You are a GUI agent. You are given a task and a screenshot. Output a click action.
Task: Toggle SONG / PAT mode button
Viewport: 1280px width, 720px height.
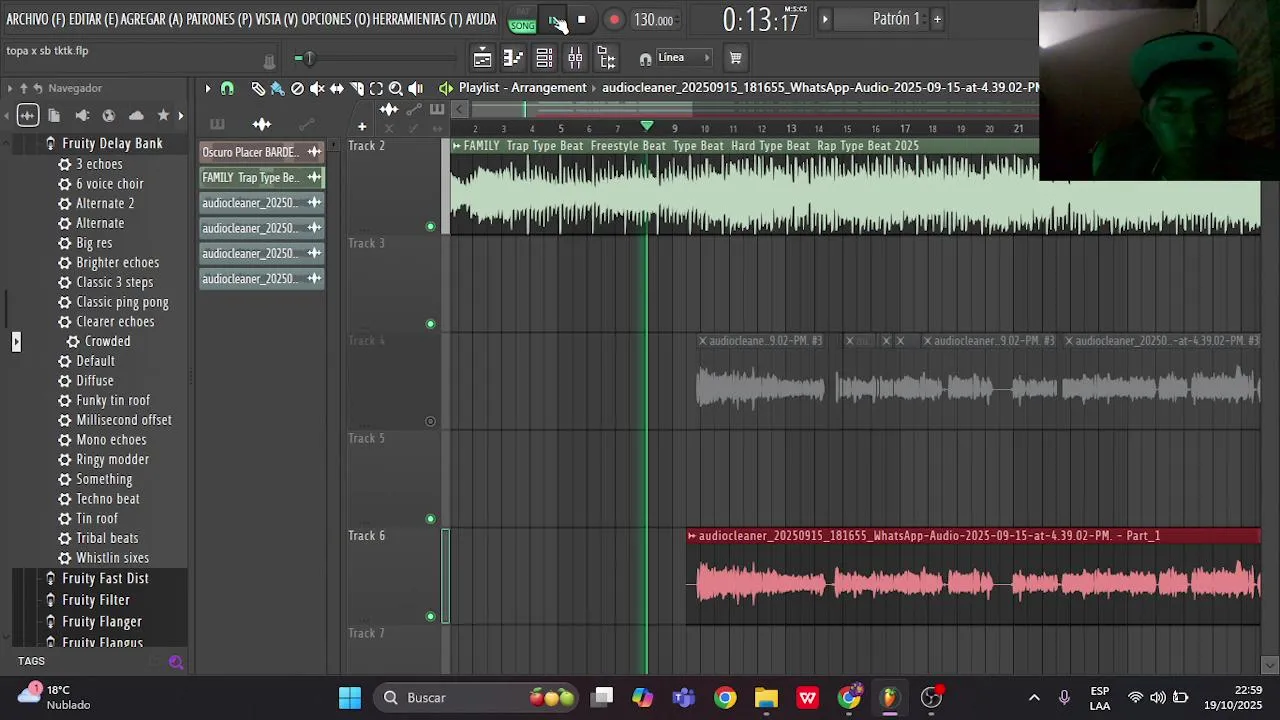[x=522, y=21]
